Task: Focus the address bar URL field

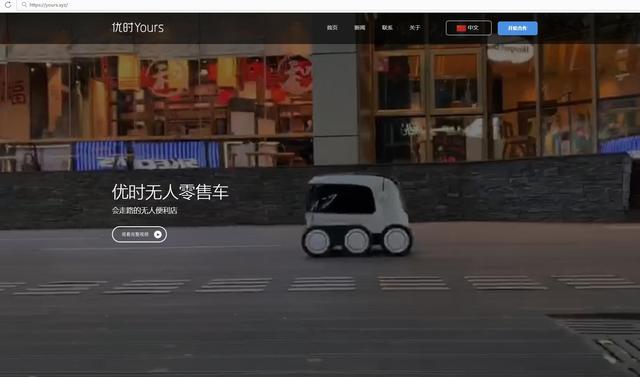Action: pos(327,5)
